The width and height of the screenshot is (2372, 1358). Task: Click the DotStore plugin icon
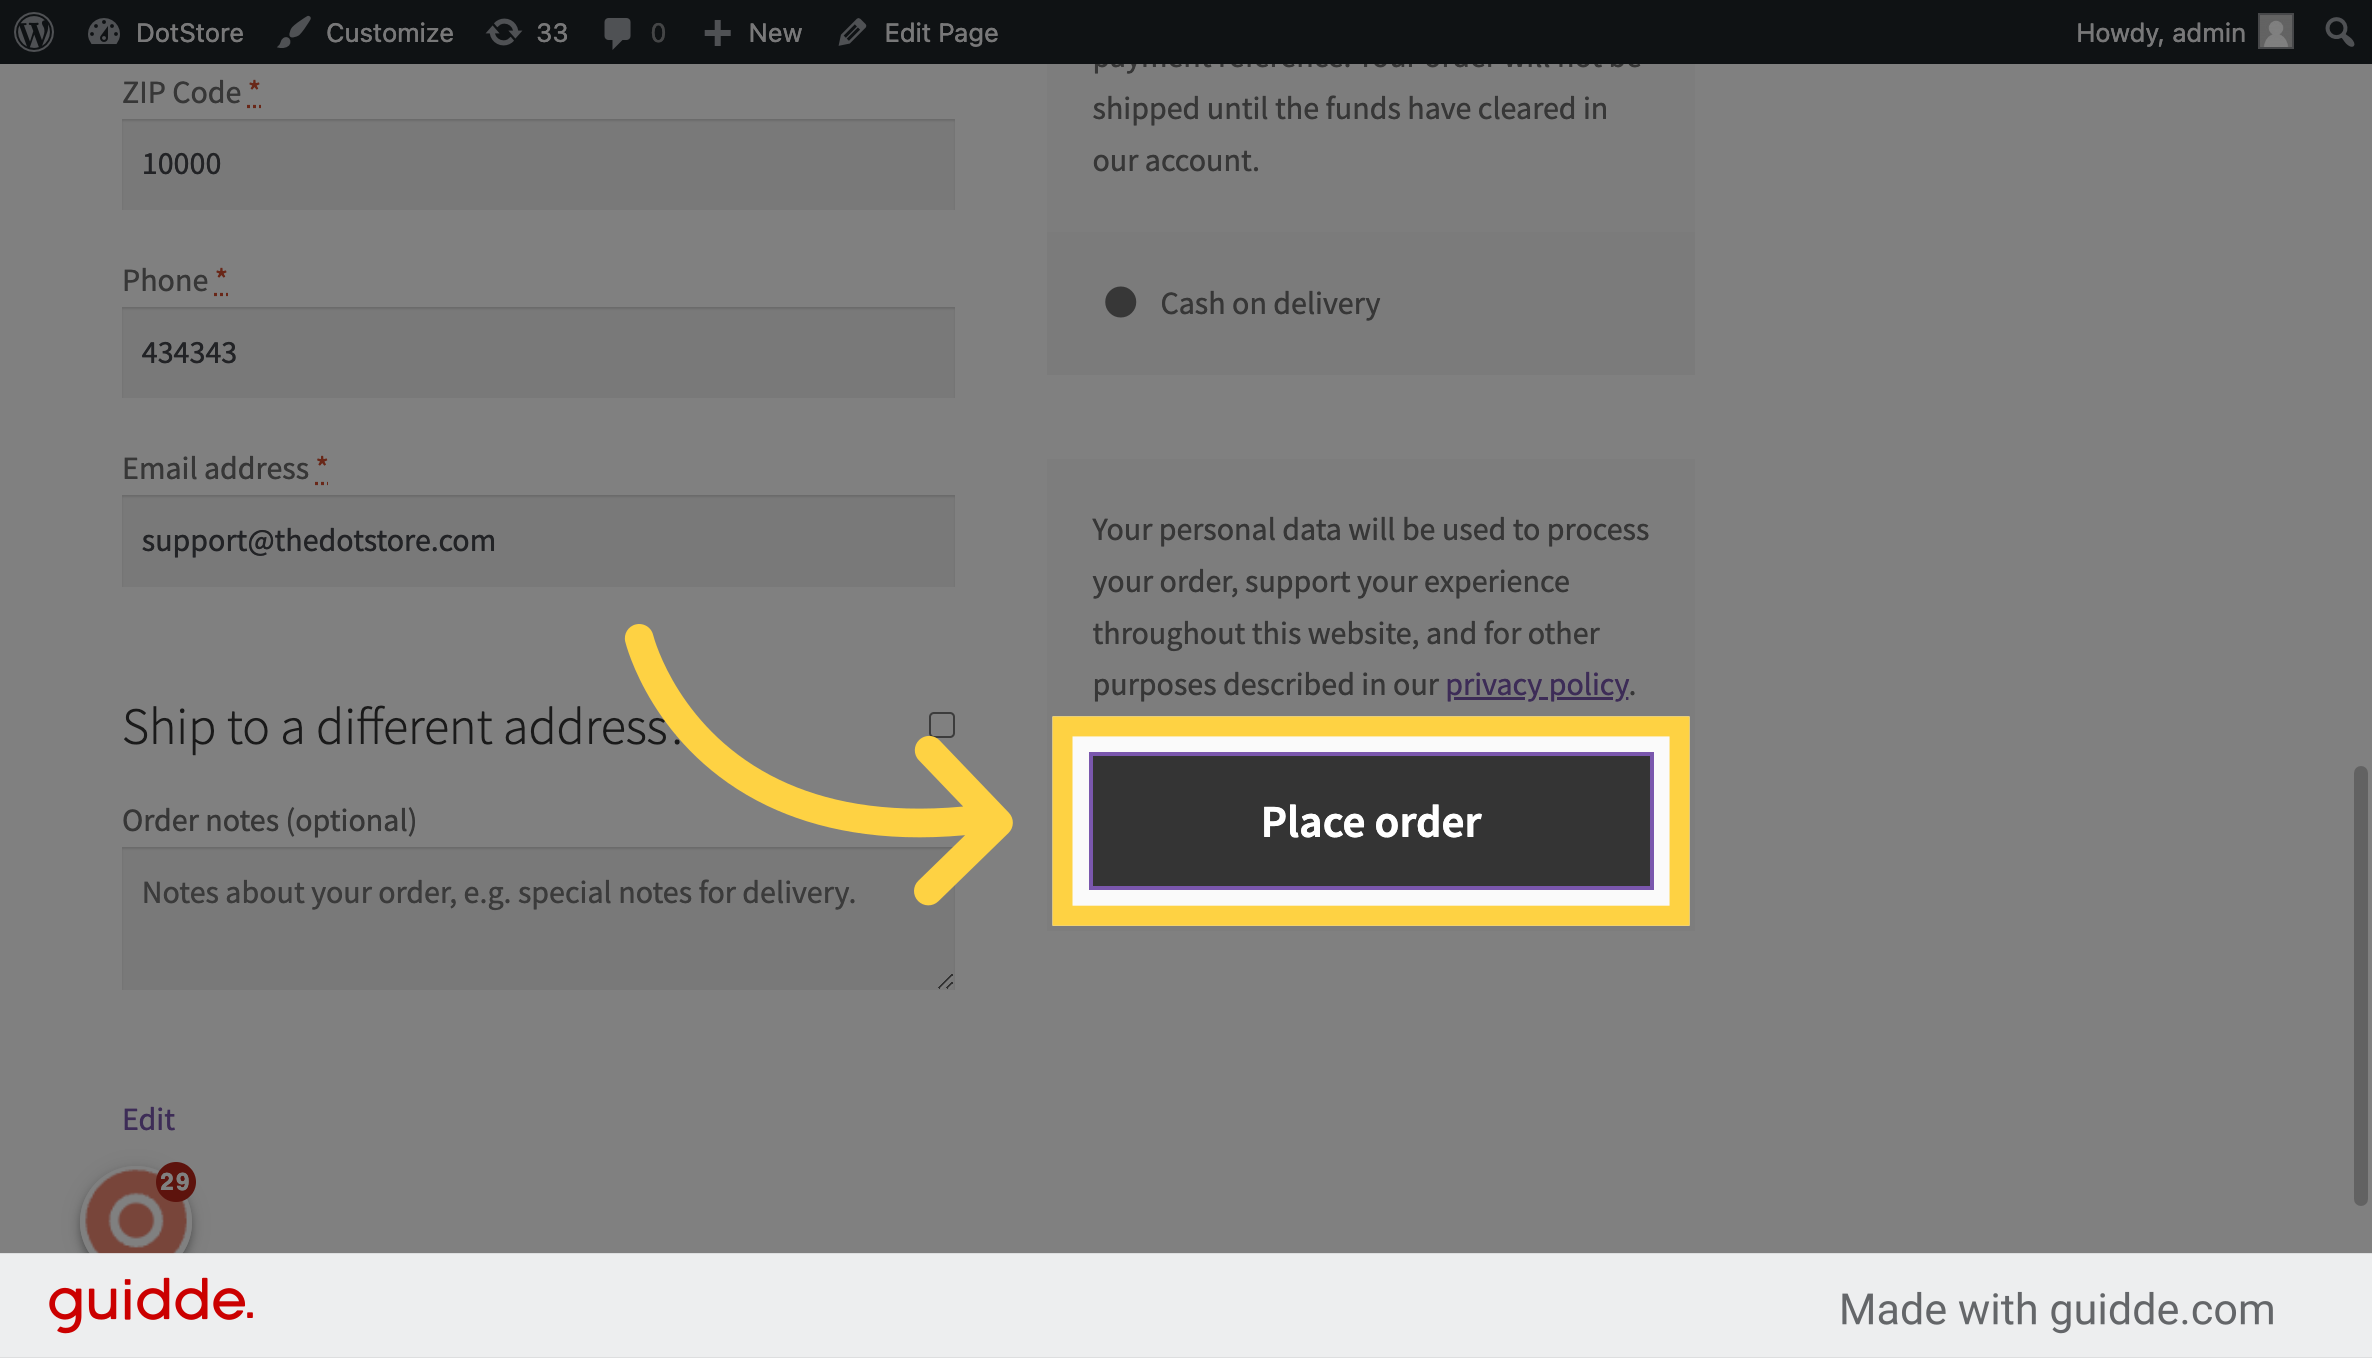coord(104,31)
